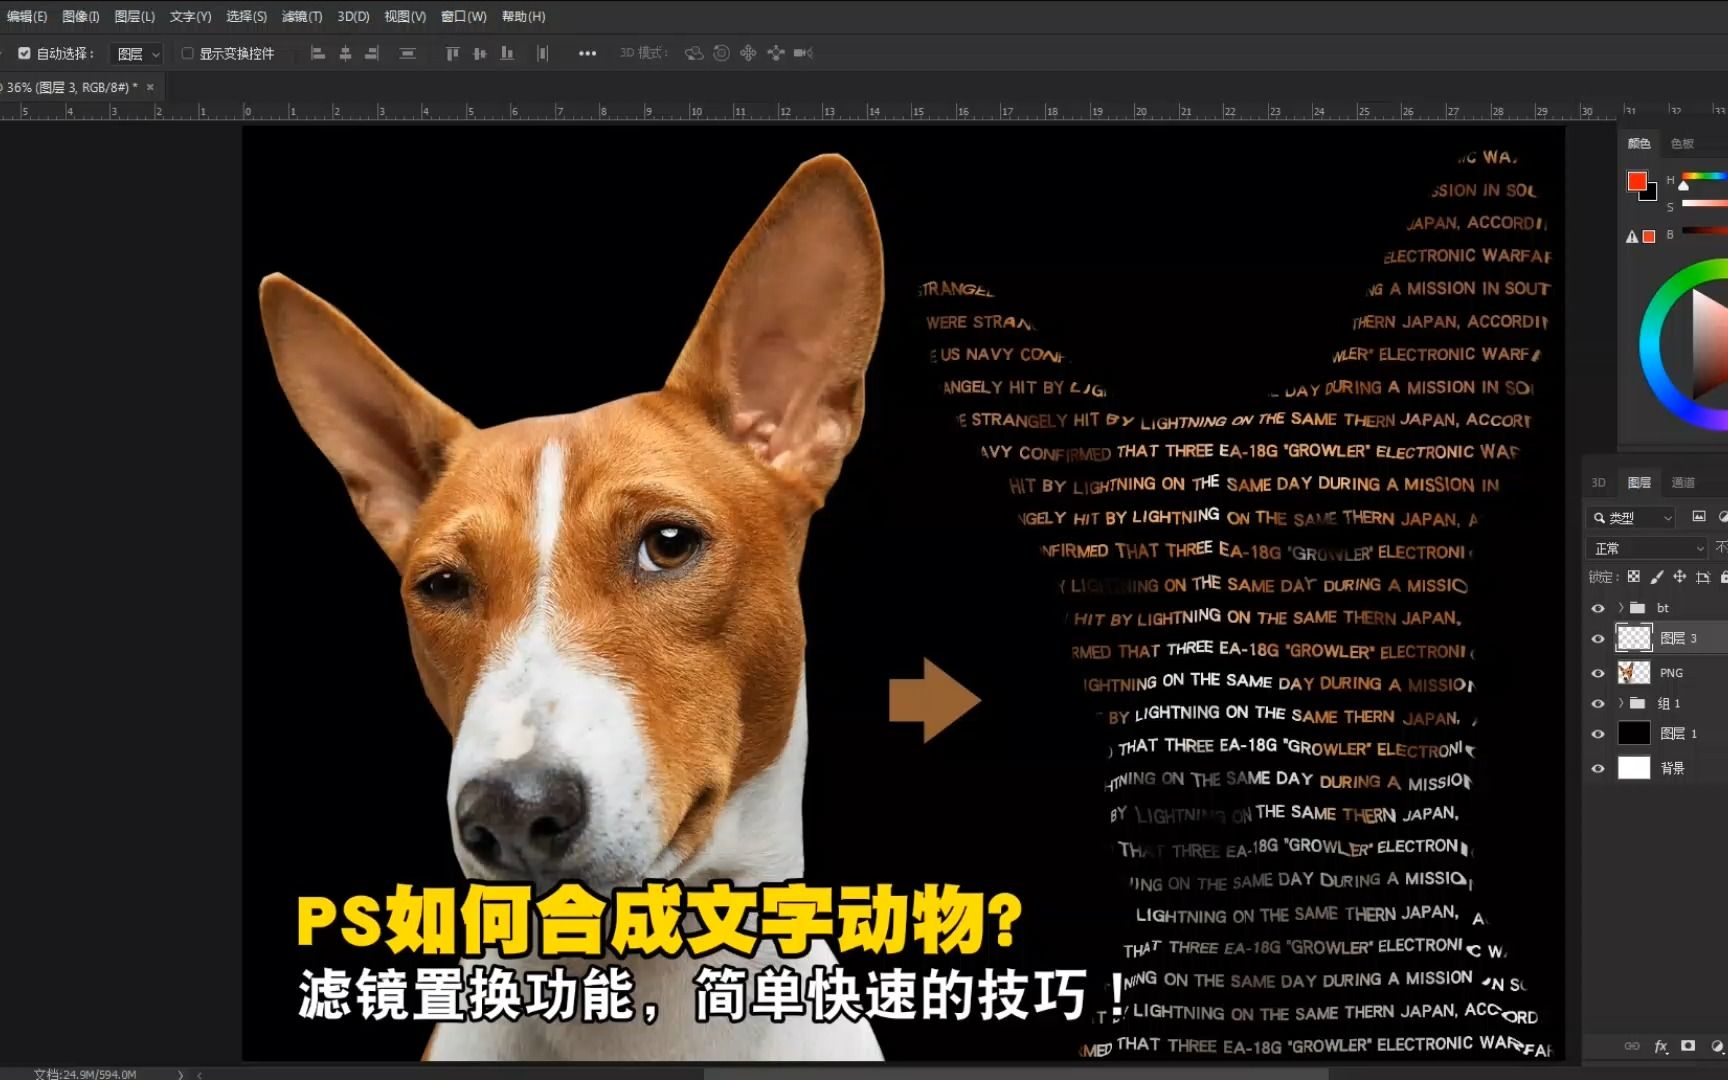The height and width of the screenshot is (1080, 1728).
Task: Click the out-of-gamut warning triangle
Action: (x=1632, y=237)
